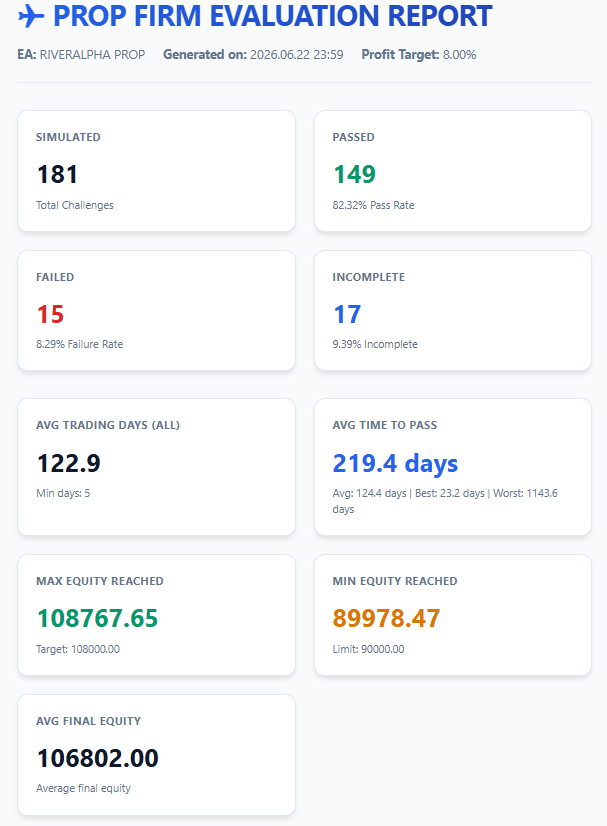607x826 pixels.
Task: Select the 219.4 days avg time value
Action: [x=395, y=464]
